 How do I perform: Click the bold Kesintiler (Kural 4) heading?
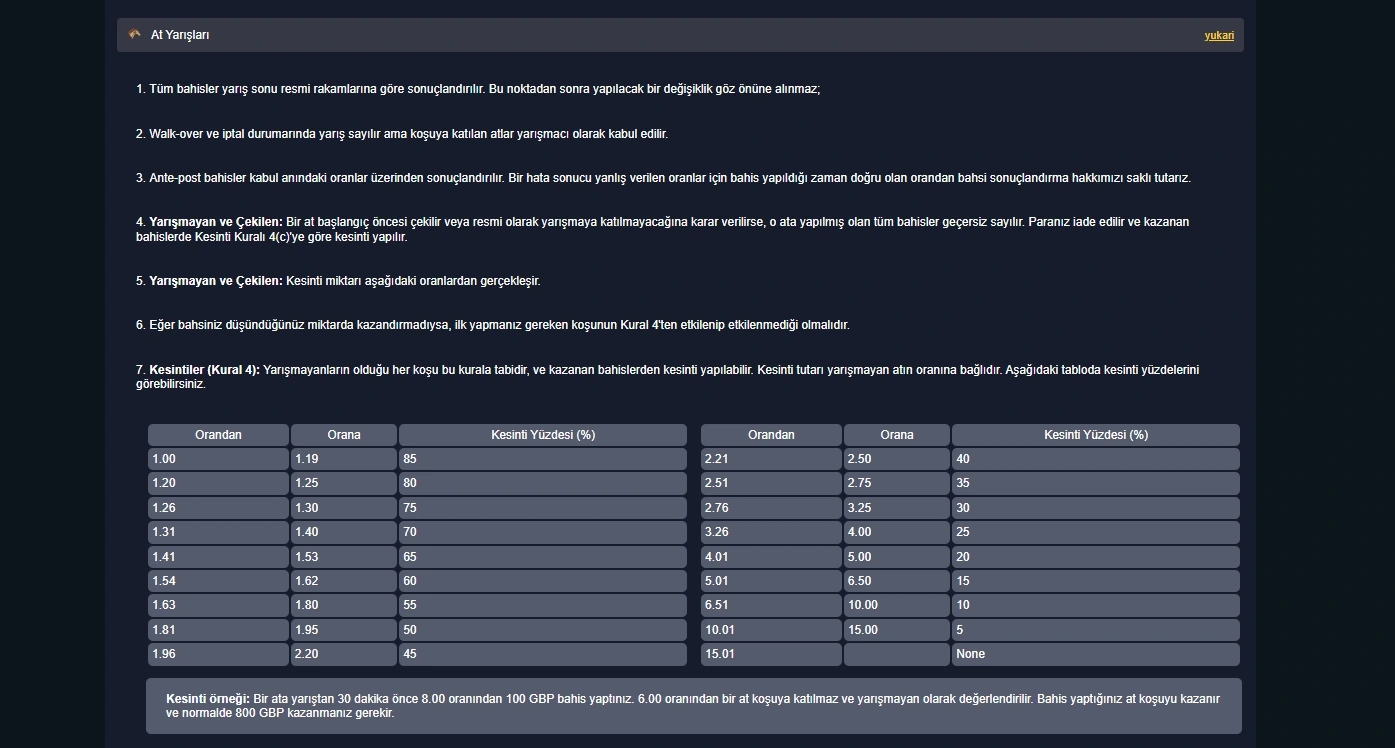204,370
